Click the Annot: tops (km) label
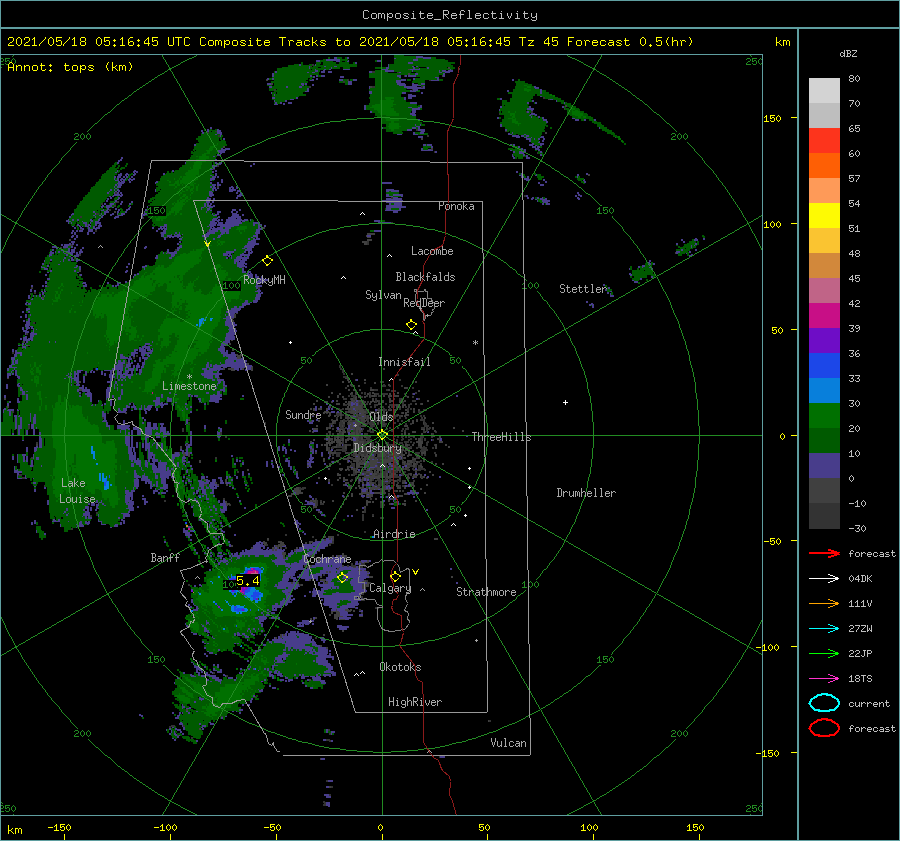The width and height of the screenshot is (900, 841). tap(70, 67)
